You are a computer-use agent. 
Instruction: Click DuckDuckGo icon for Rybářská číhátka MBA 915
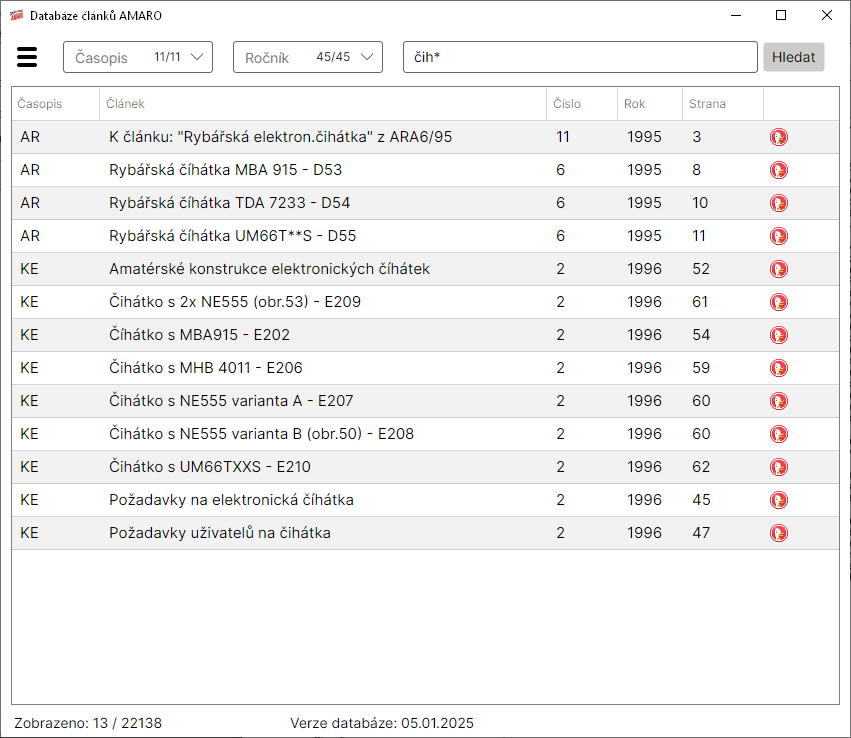[778, 170]
